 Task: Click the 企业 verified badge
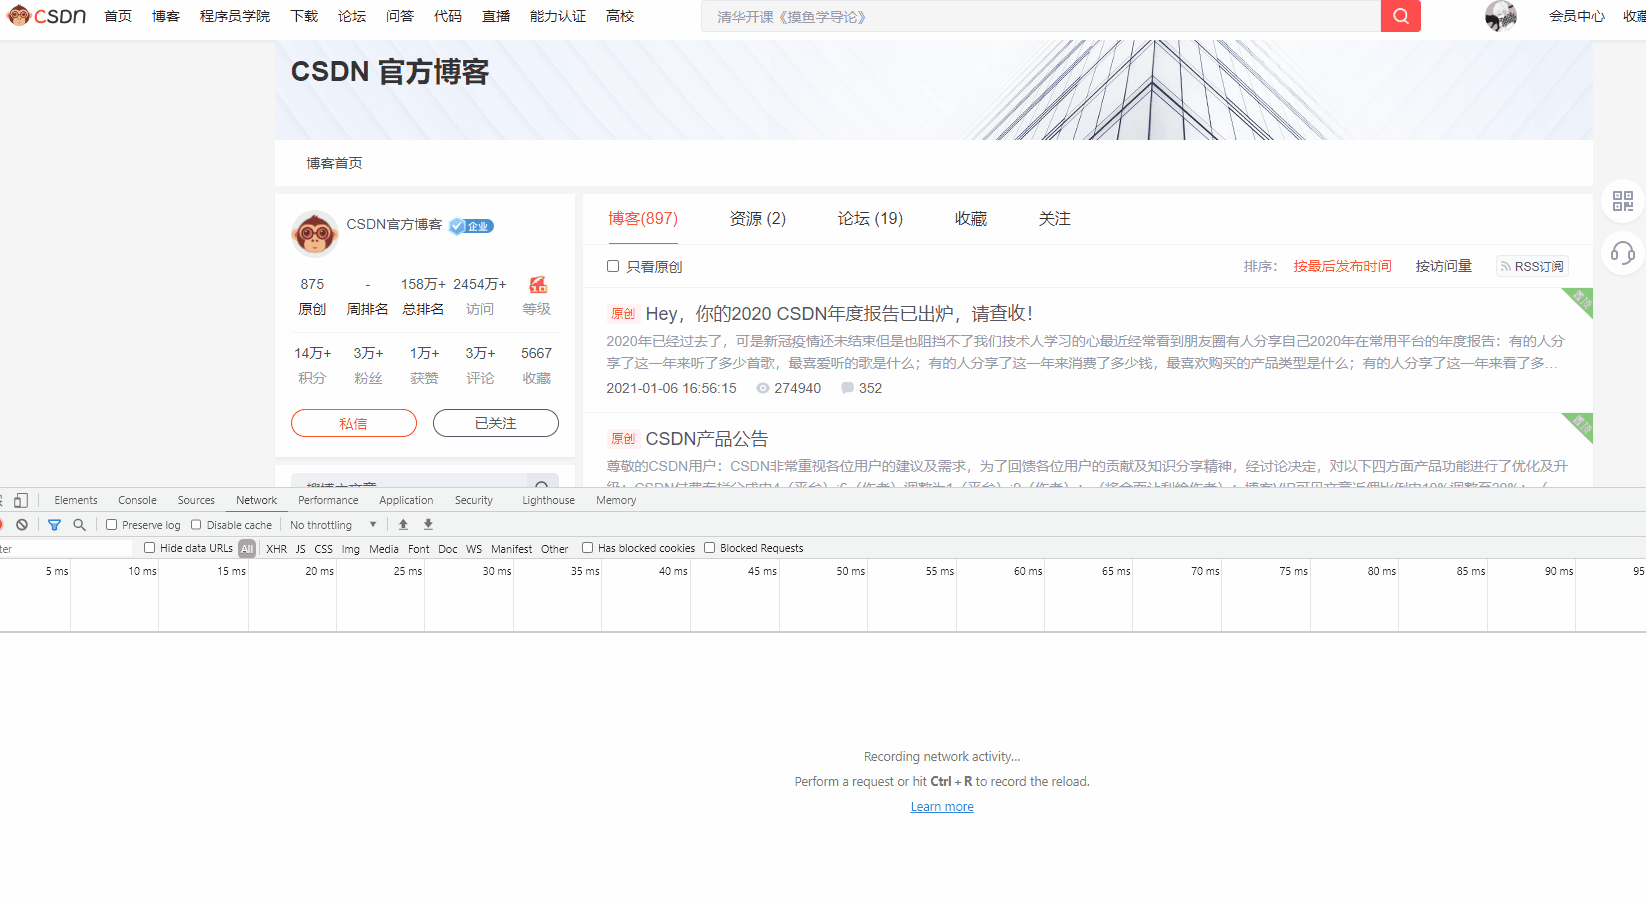point(471,226)
